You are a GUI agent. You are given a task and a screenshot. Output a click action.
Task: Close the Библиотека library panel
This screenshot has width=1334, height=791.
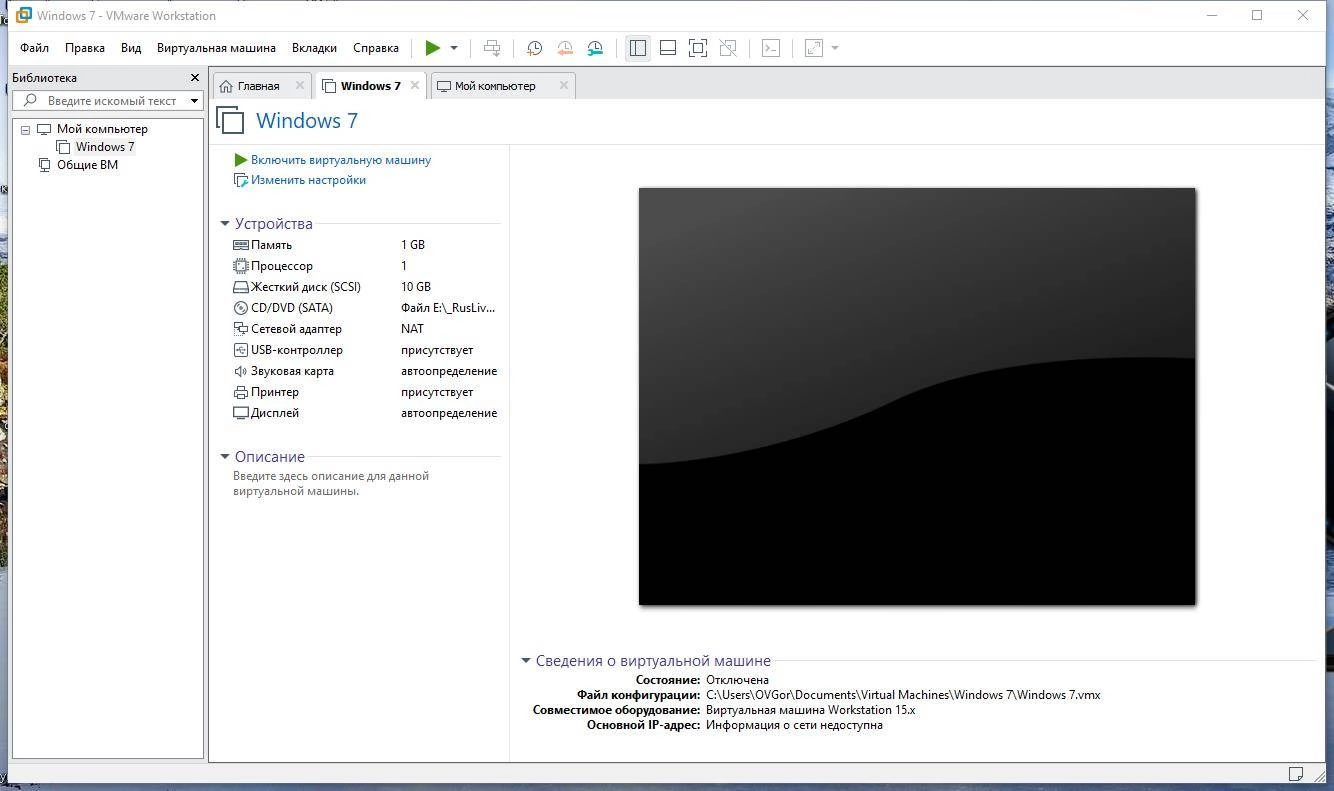(x=195, y=78)
